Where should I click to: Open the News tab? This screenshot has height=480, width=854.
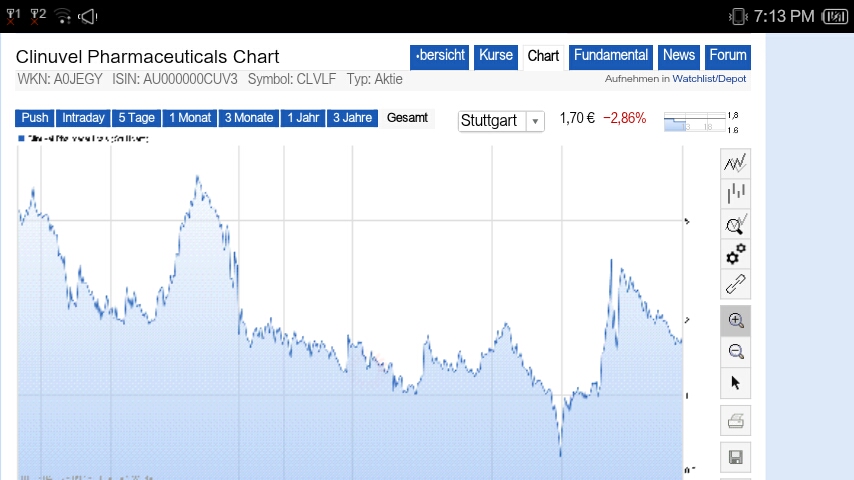tap(679, 56)
